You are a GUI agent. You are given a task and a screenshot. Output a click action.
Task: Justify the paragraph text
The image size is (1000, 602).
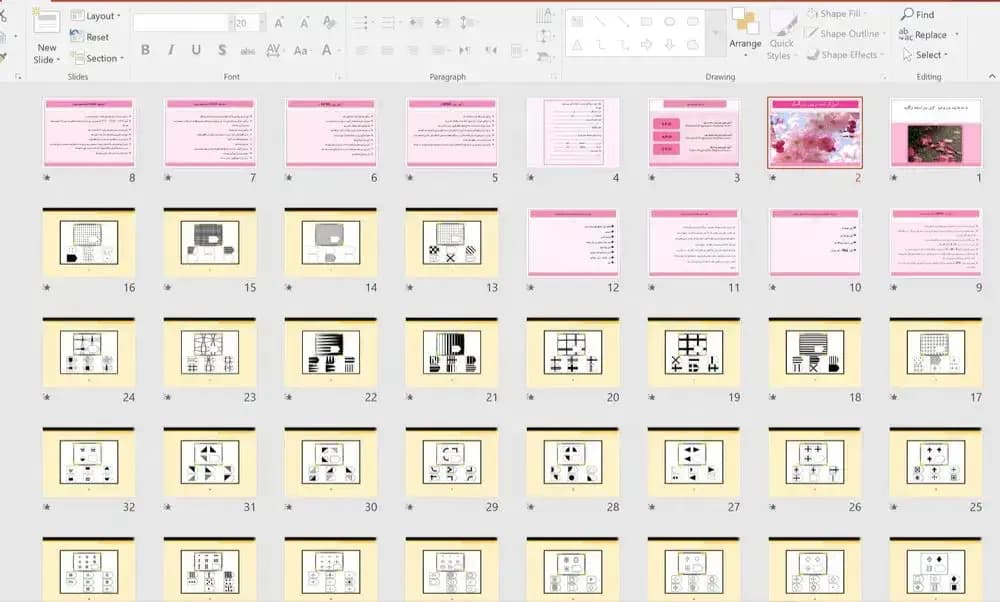pos(438,50)
